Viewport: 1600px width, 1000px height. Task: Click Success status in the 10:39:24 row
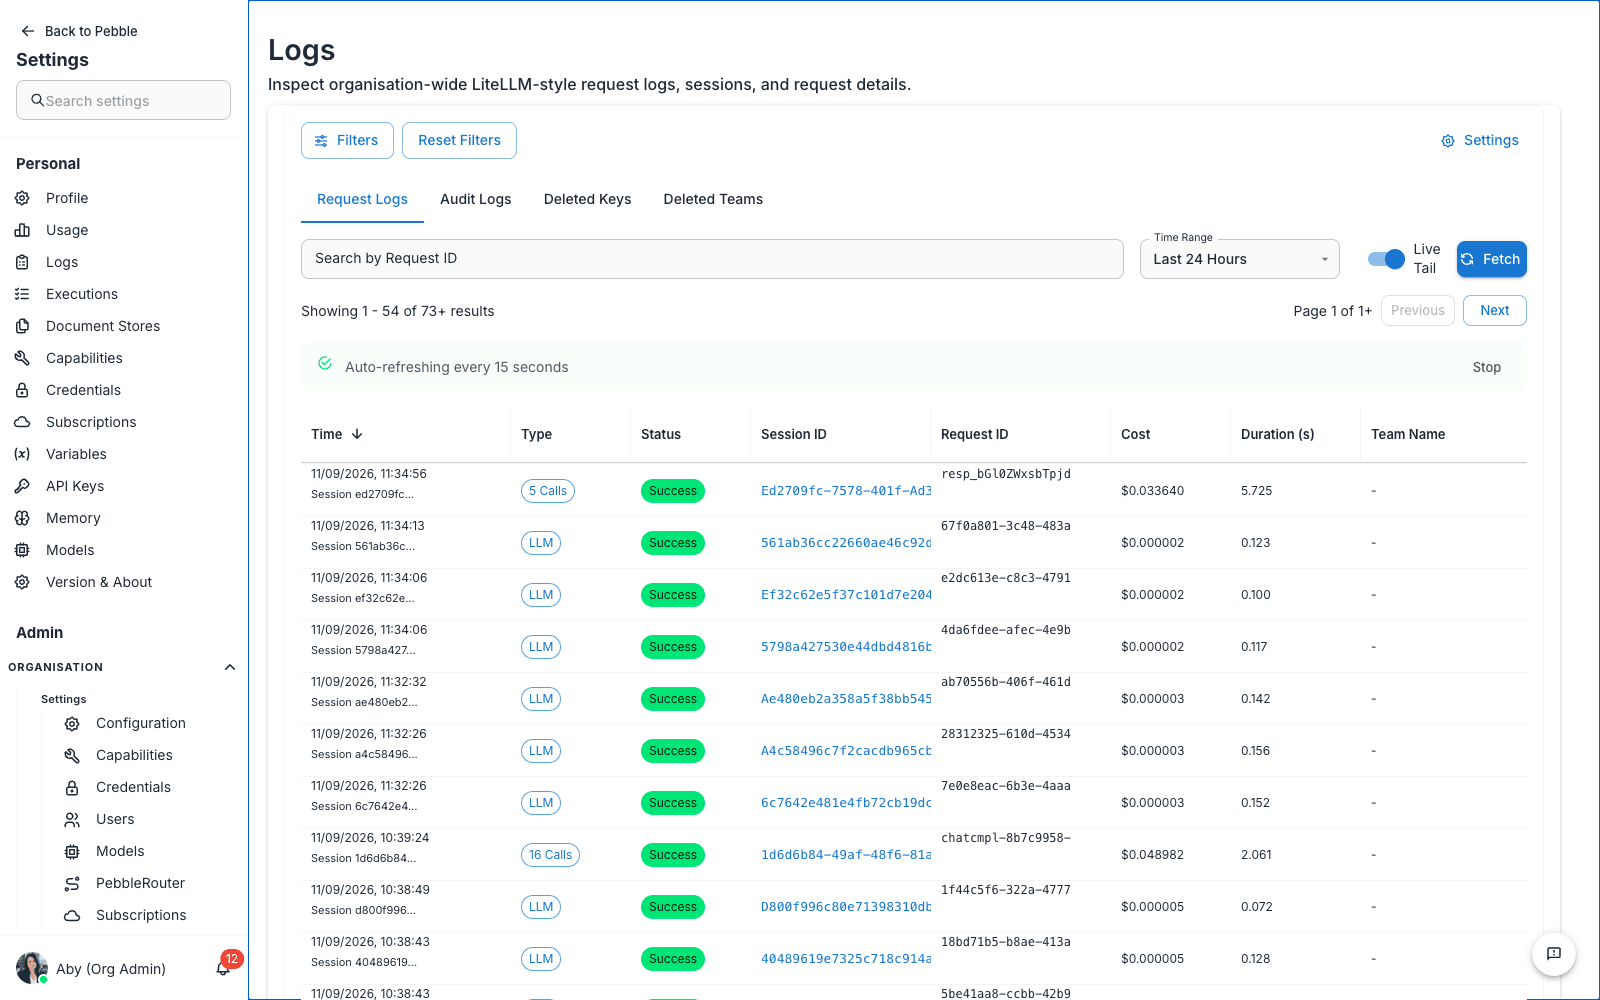click(x=673, y=855)
